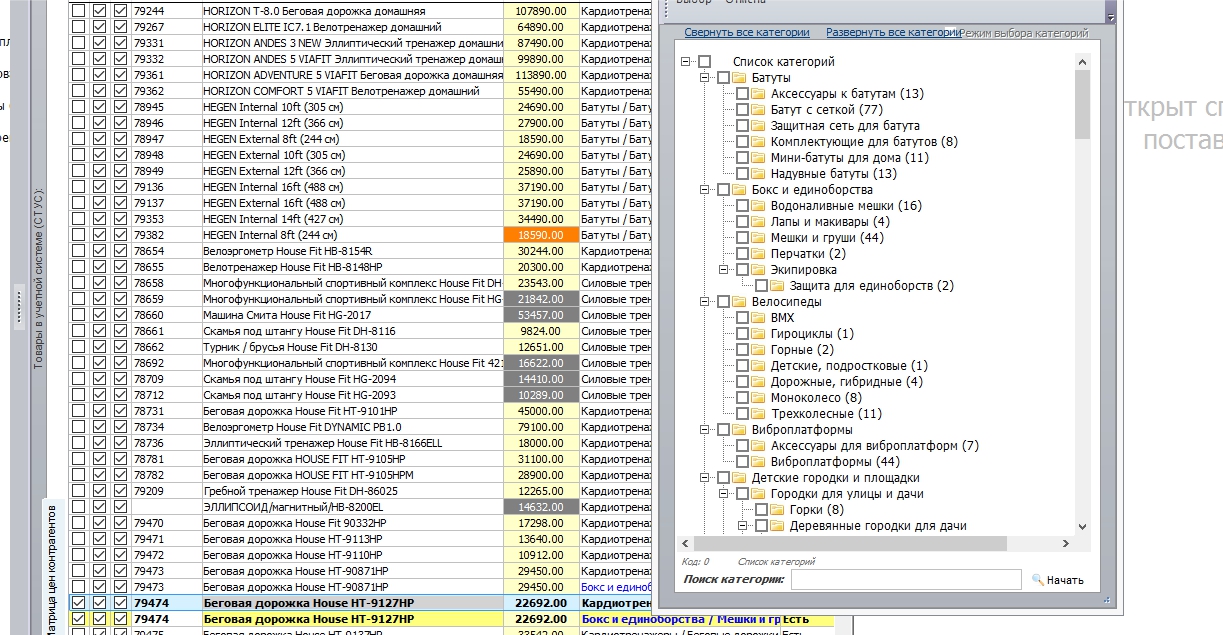Select row Машина Смита House Fit HG-2017

point(360,315)
